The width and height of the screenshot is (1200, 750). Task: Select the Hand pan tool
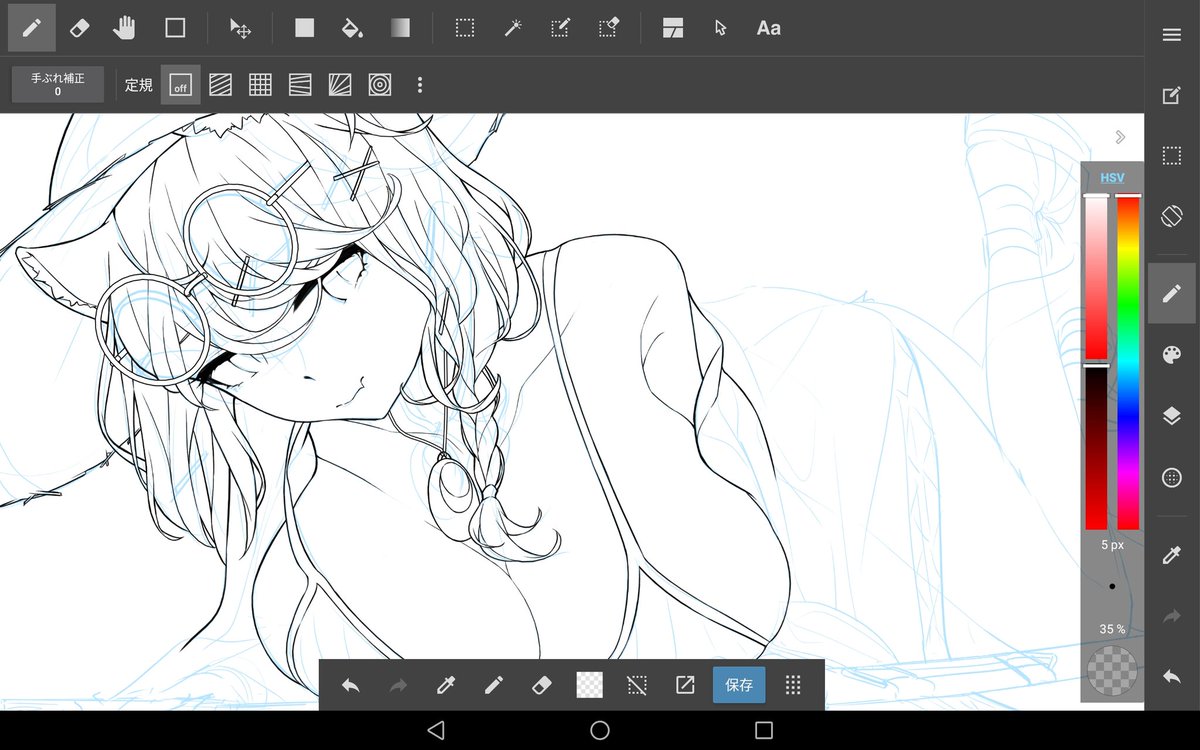pos(125,28)
